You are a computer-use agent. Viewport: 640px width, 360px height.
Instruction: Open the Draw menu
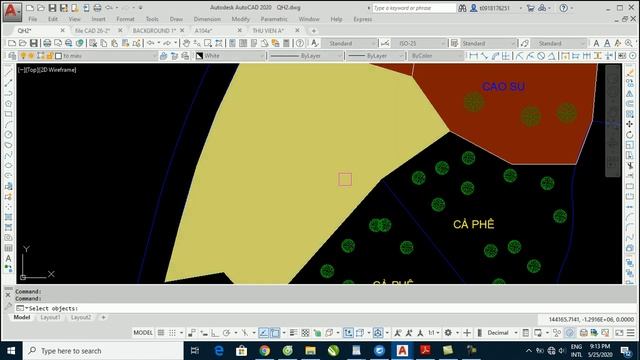[176, 19]
